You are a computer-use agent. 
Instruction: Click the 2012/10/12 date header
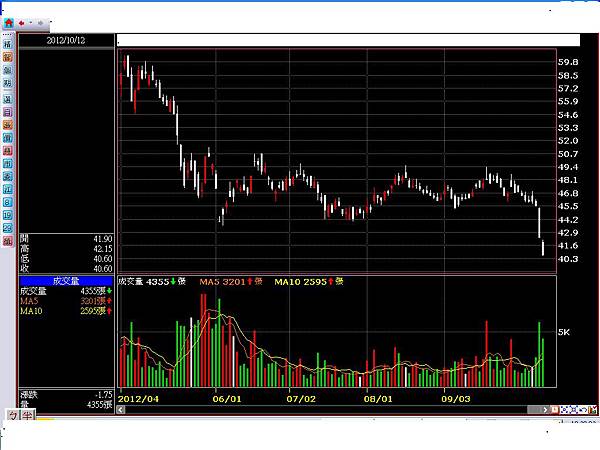pyautogui.click(x=66, y=40)
